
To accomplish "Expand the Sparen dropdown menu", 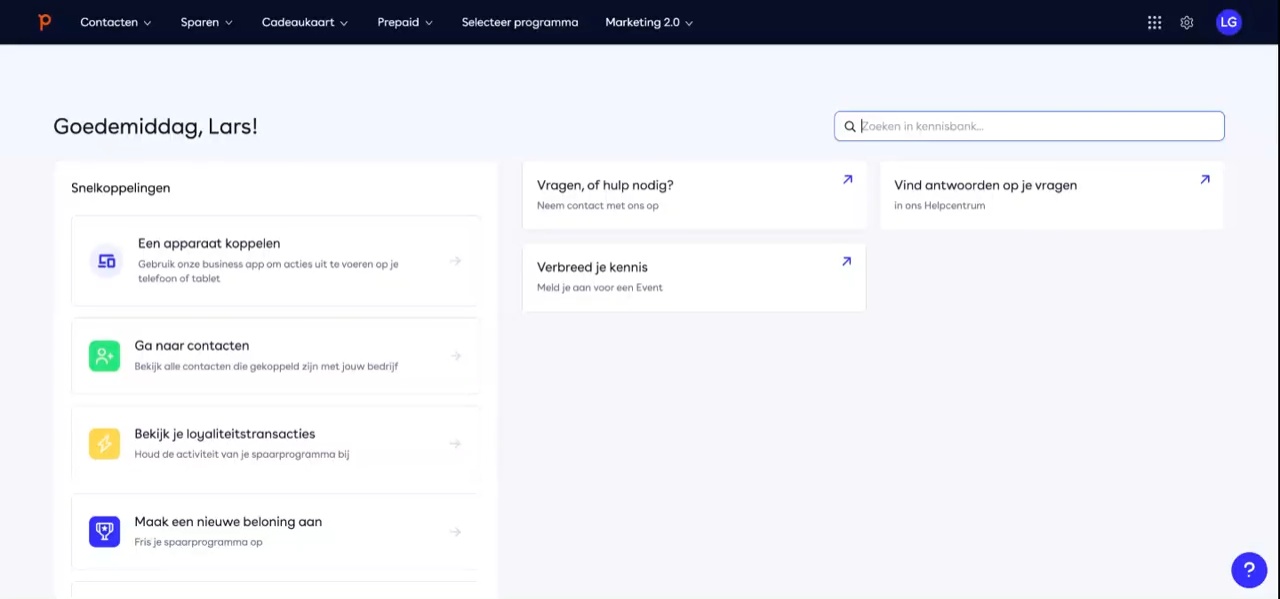I will pos(207,22).
